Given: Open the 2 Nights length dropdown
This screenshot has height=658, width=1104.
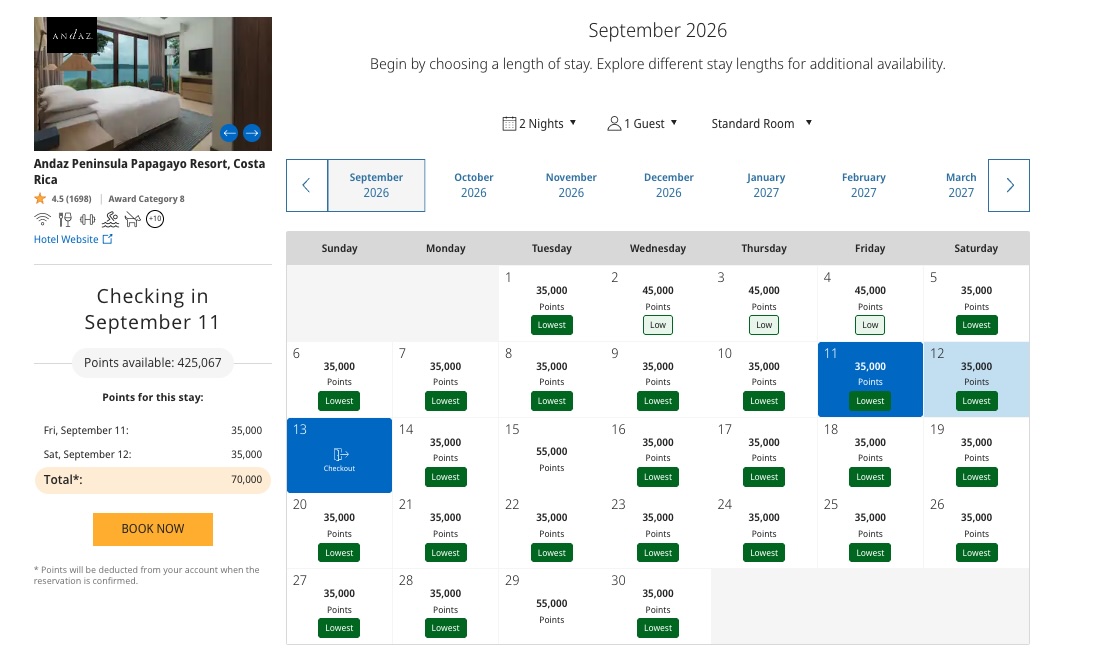Looking at the screenshot, I should pyautogui.click(x=539, y=123).
